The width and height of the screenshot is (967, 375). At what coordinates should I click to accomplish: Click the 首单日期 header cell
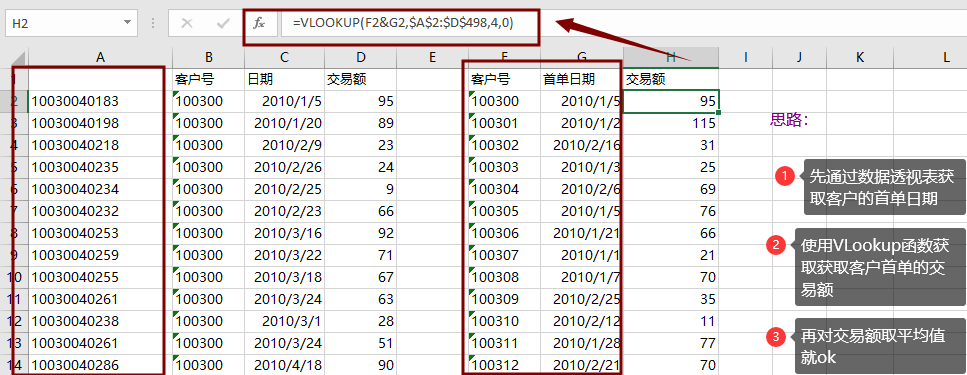click(582, 79)
